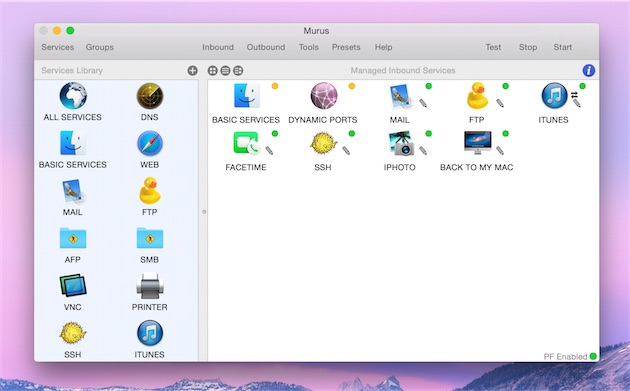The height and width of the screenshot is (391, 630).
Task: Select managed FTP duck icon
Action: pyautogui.click(x=477, y=96)
